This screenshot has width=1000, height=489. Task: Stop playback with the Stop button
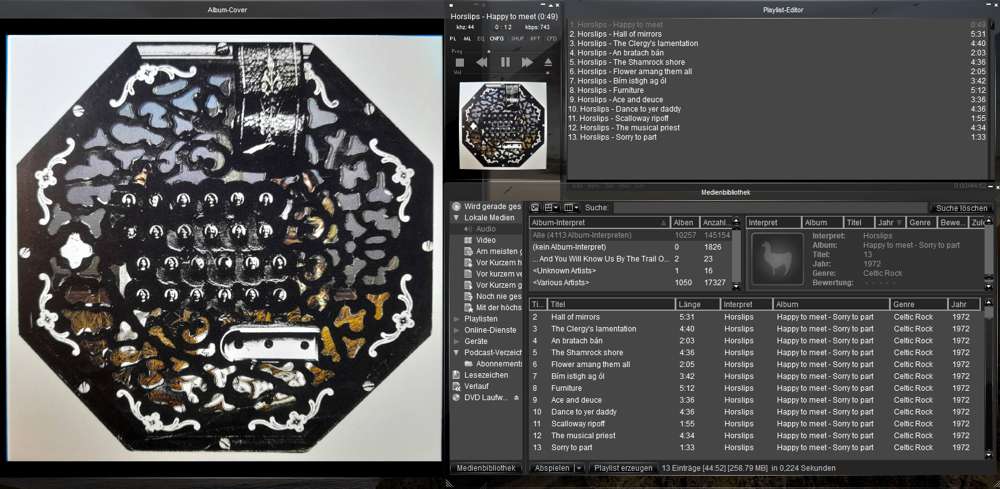pyautogui.click(x=460, y=62)
